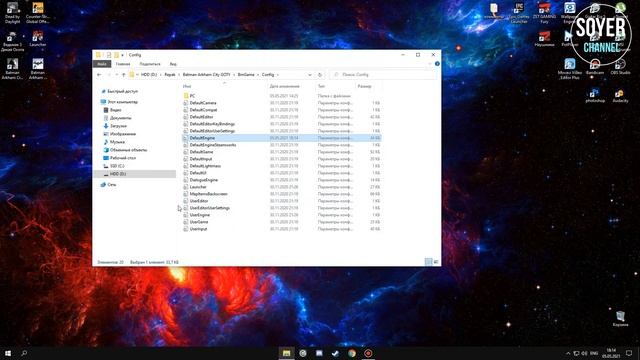Select the PC folder in file list
The height and width of the screenshot is (360, 640).
coord(192,96)
